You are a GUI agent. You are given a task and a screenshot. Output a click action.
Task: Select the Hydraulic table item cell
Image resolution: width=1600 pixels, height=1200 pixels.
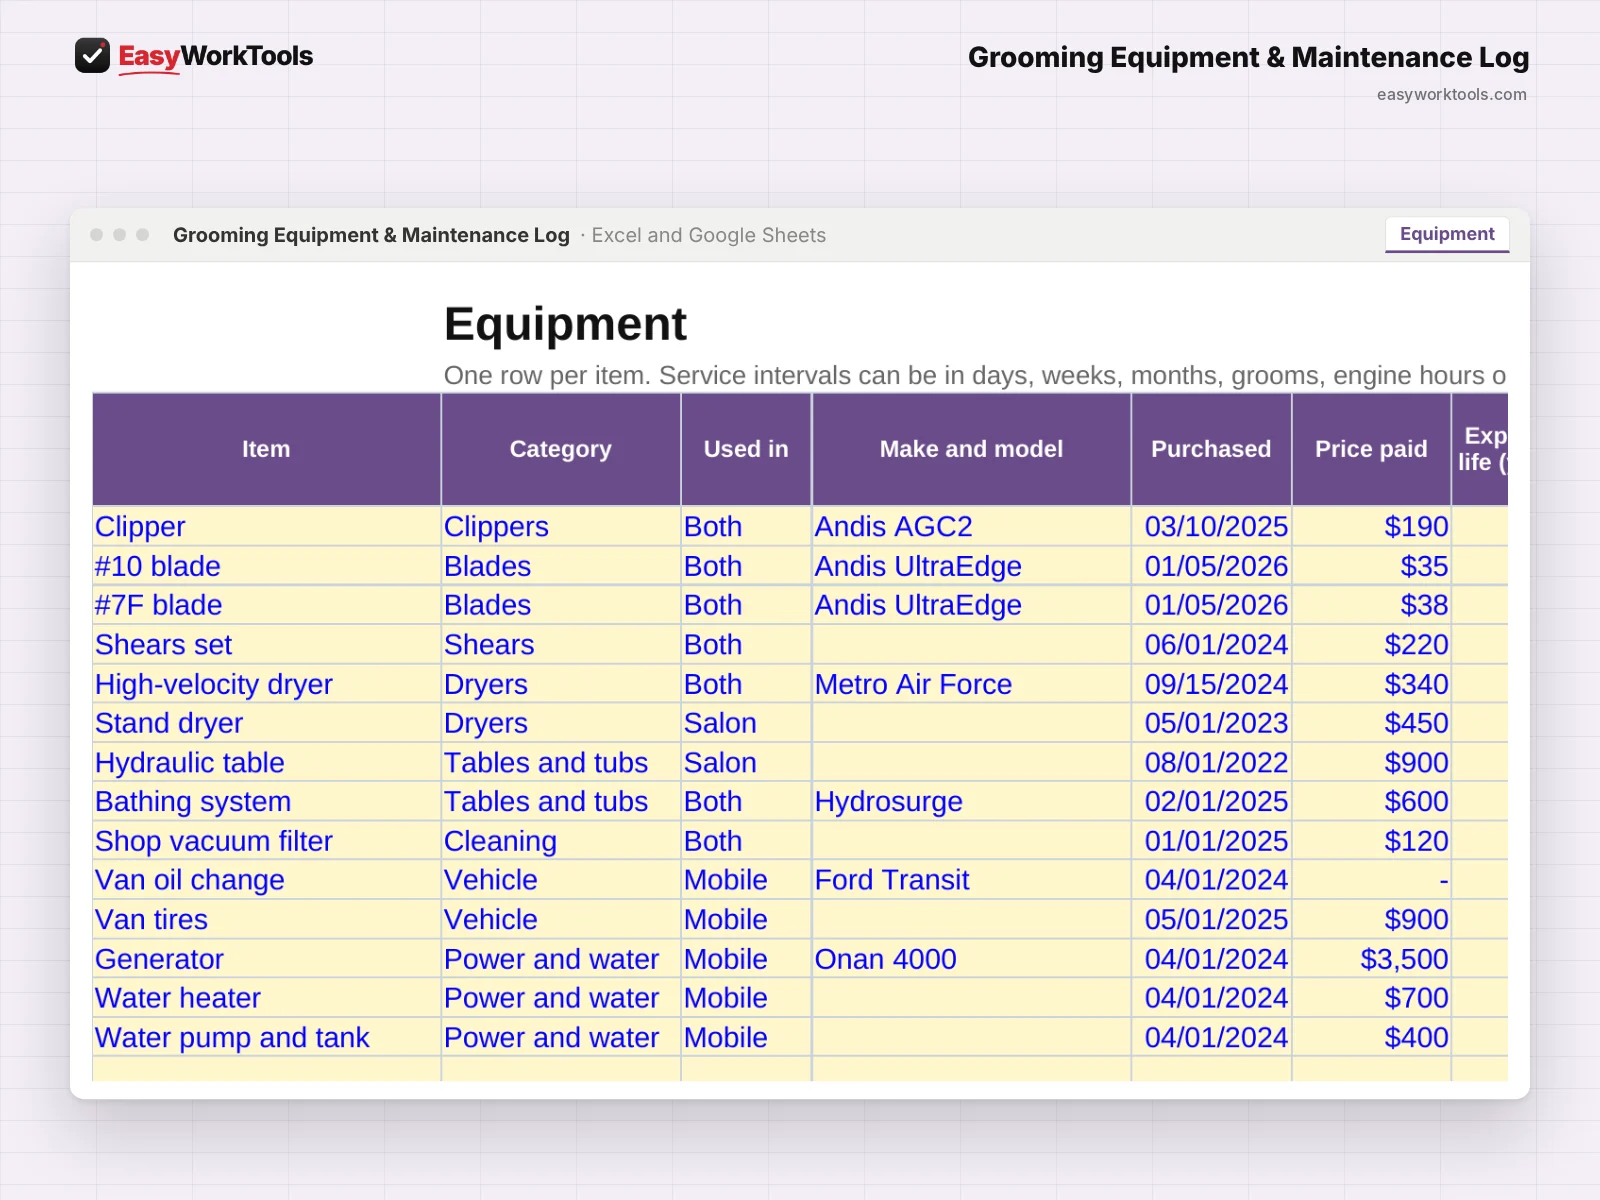pyautogui.click(x=266, y=763)
